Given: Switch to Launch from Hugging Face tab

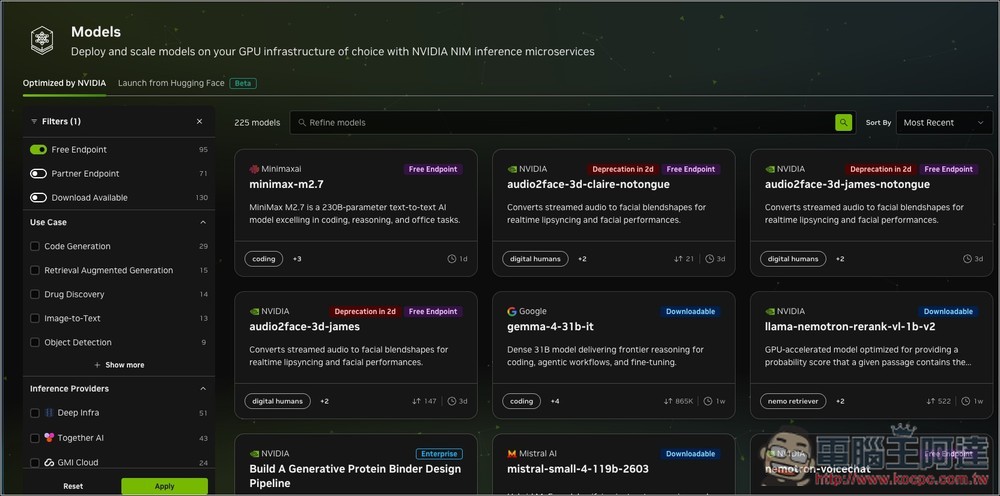Looking at the screenshot, I should pos(171,83).
